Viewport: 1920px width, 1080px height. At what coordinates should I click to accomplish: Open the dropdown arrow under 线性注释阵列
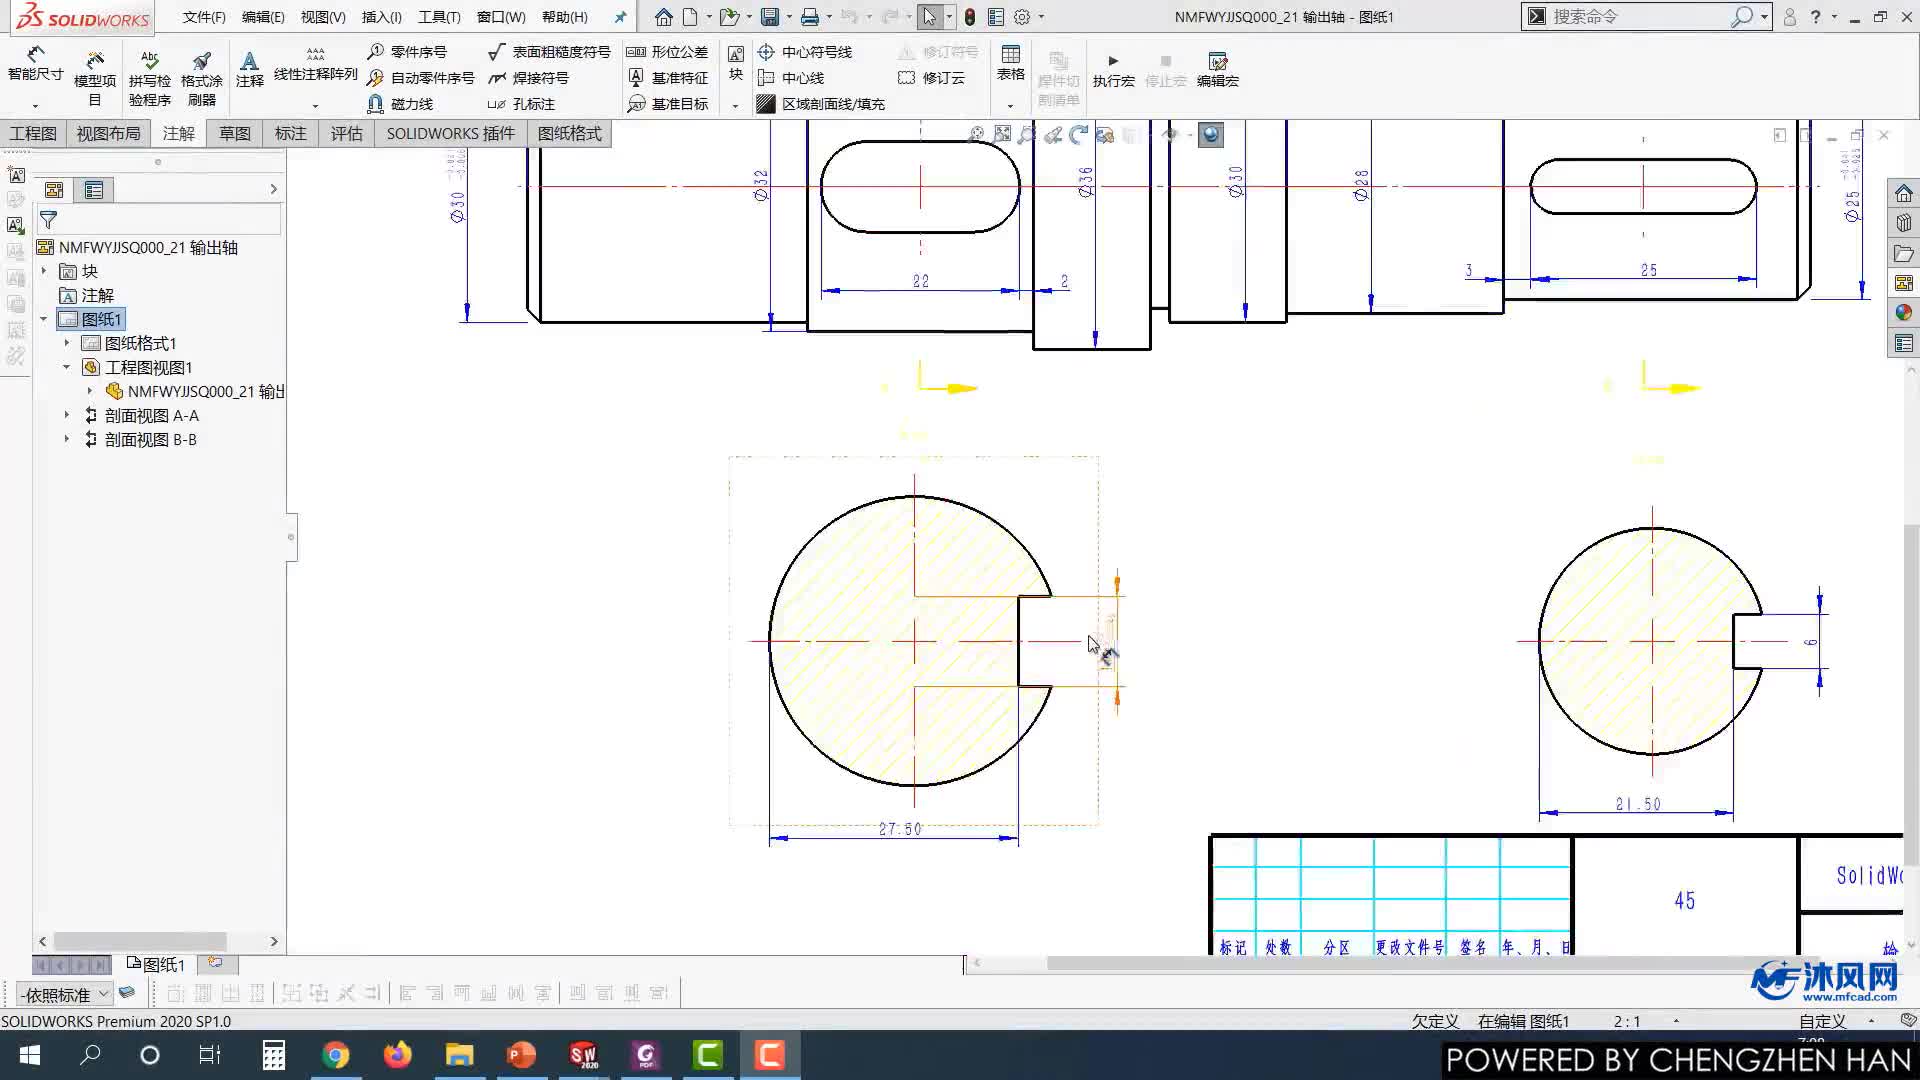(315, 105)
